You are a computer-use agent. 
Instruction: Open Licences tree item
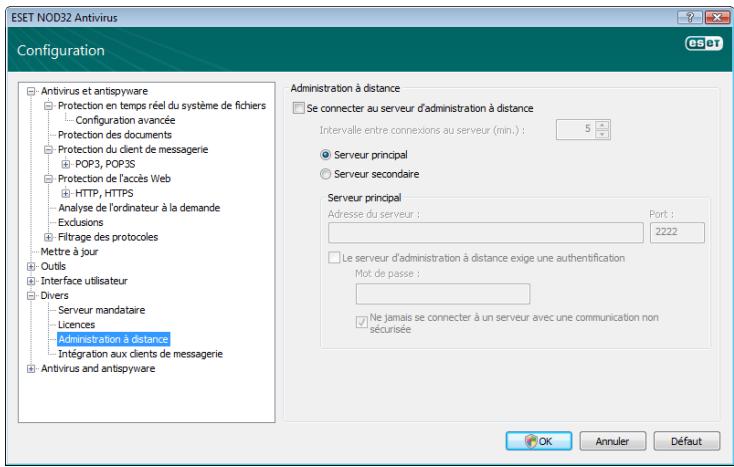[x=76, y=325]
